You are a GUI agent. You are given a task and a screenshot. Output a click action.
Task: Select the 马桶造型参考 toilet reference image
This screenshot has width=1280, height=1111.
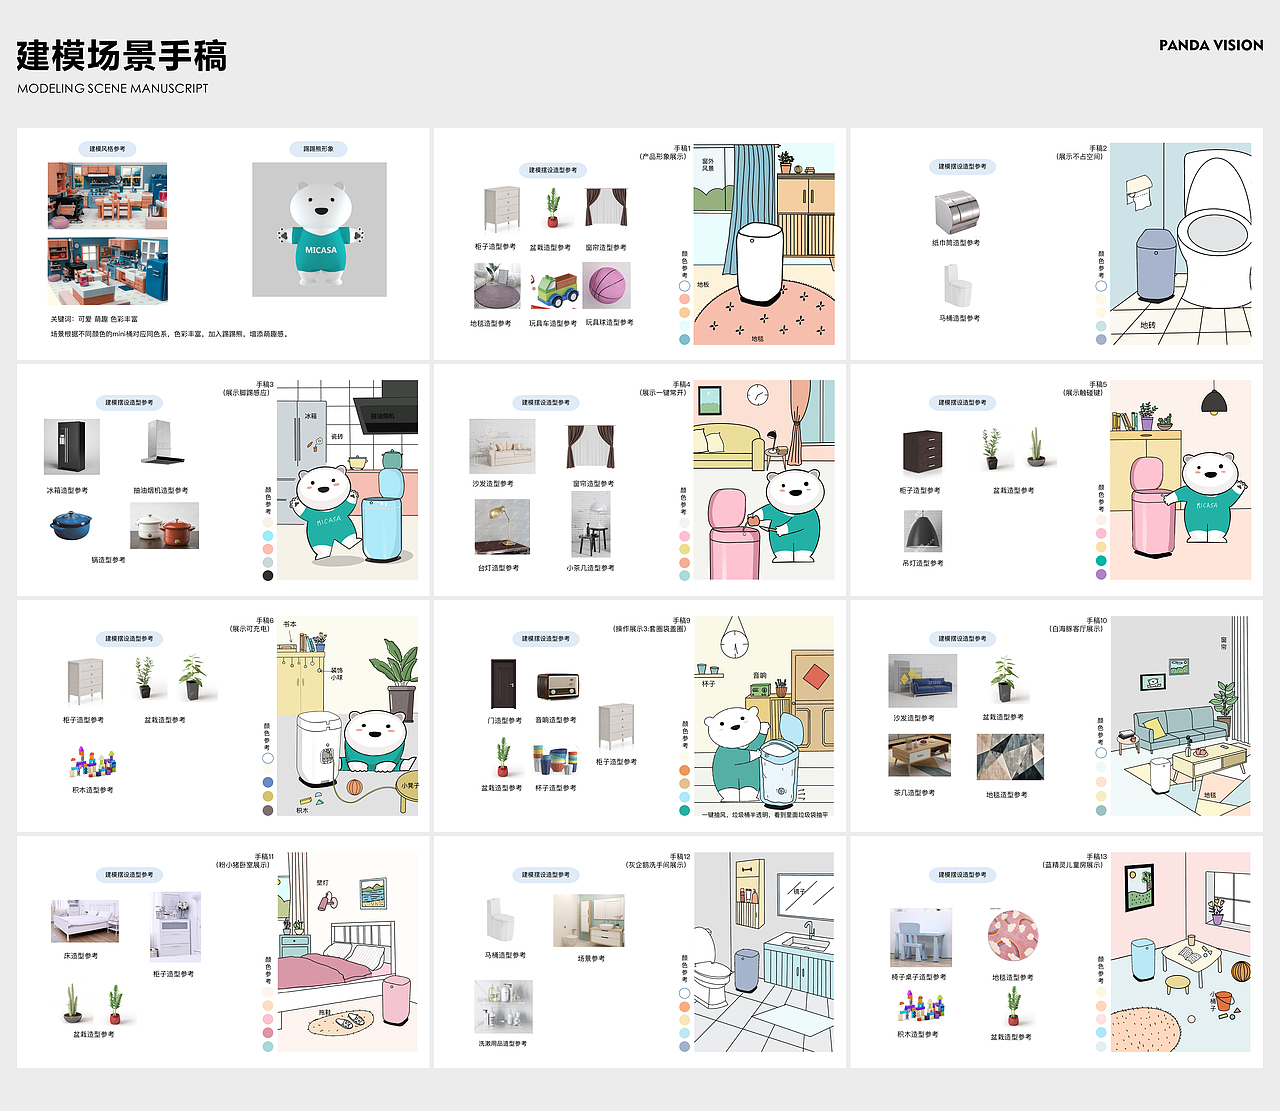(956, 285)
